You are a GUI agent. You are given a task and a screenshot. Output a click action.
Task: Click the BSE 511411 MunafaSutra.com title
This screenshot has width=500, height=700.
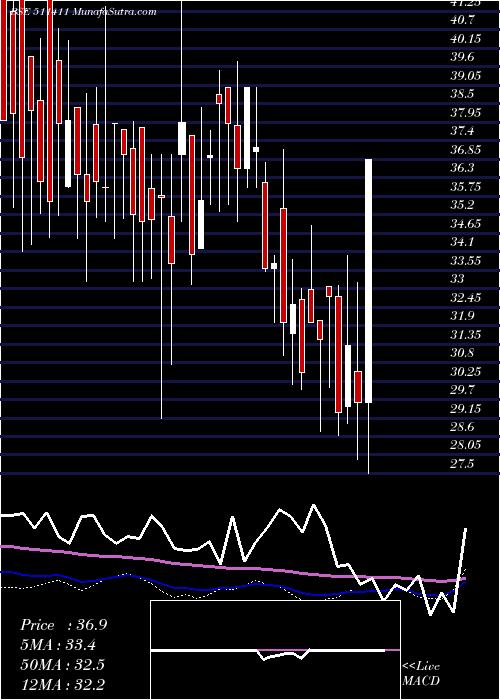(x=83, y=12)
